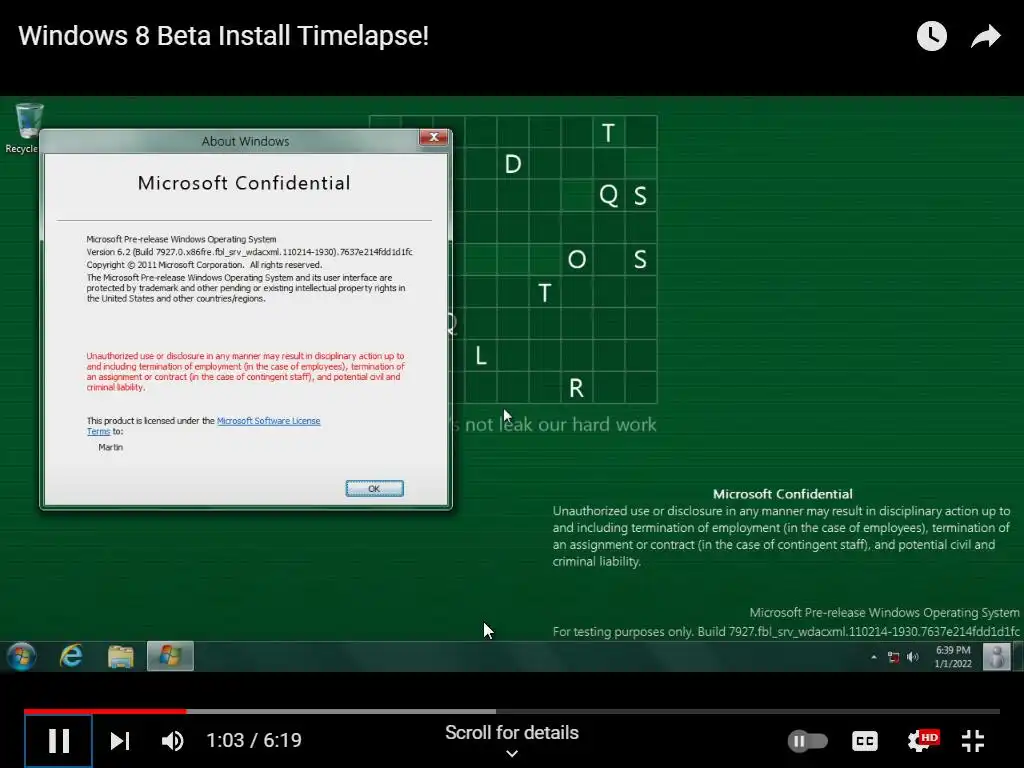
Task: Click the Version 6.2 build line
Action: click(249, 251)
